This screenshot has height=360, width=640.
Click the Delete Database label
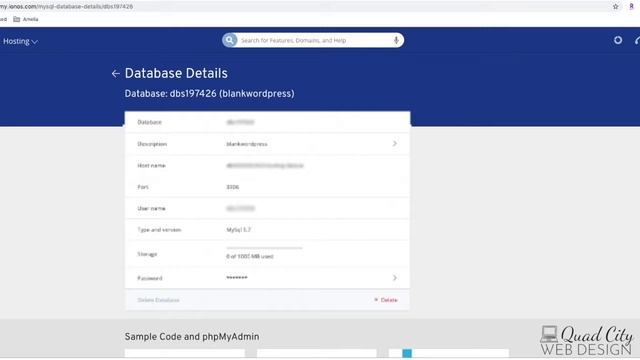(x=158, y=300)
